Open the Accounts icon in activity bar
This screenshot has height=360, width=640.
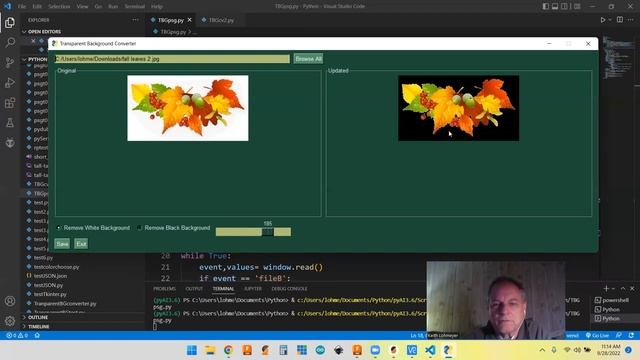pos(10,301)
